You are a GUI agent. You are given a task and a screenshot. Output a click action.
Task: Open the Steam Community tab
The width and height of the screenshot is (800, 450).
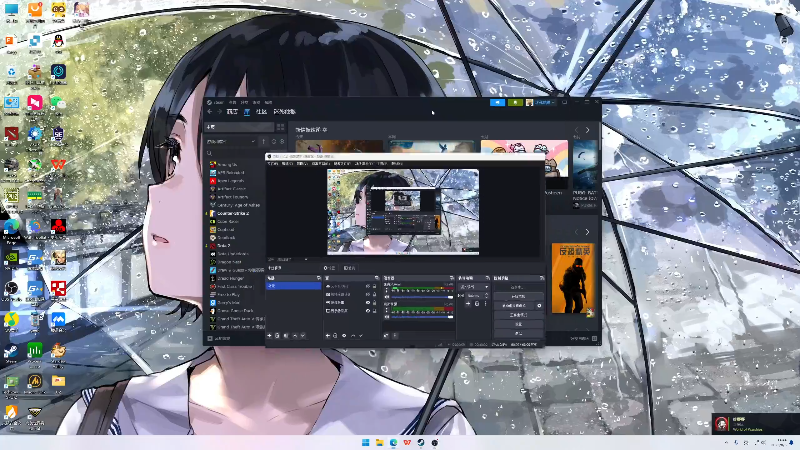[x=261, y=111]
